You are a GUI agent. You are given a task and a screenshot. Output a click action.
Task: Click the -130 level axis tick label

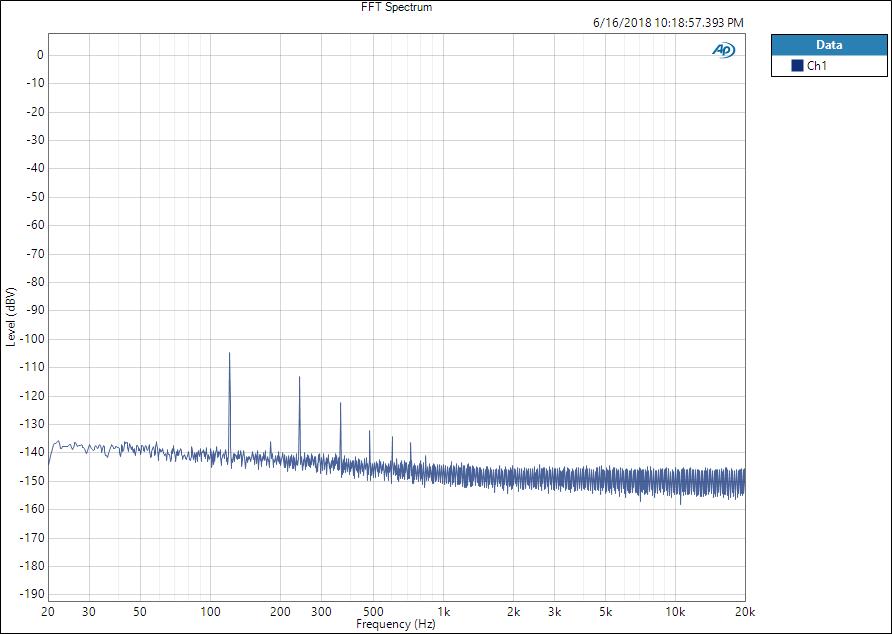(x=31, y=424)
